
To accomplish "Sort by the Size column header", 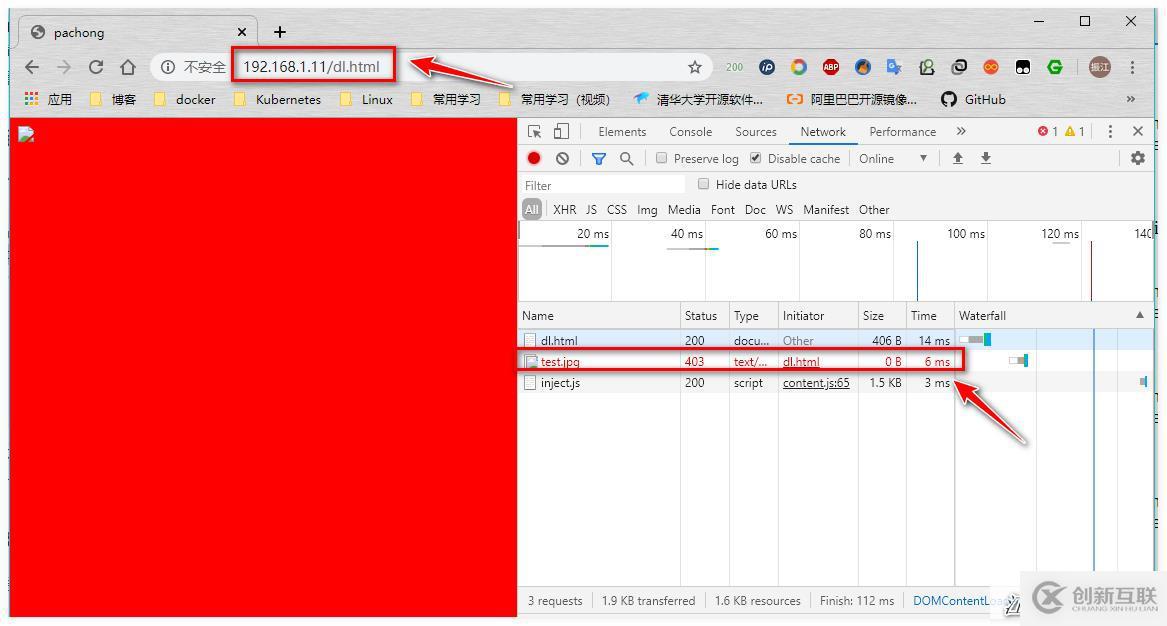I will [881, 316].
